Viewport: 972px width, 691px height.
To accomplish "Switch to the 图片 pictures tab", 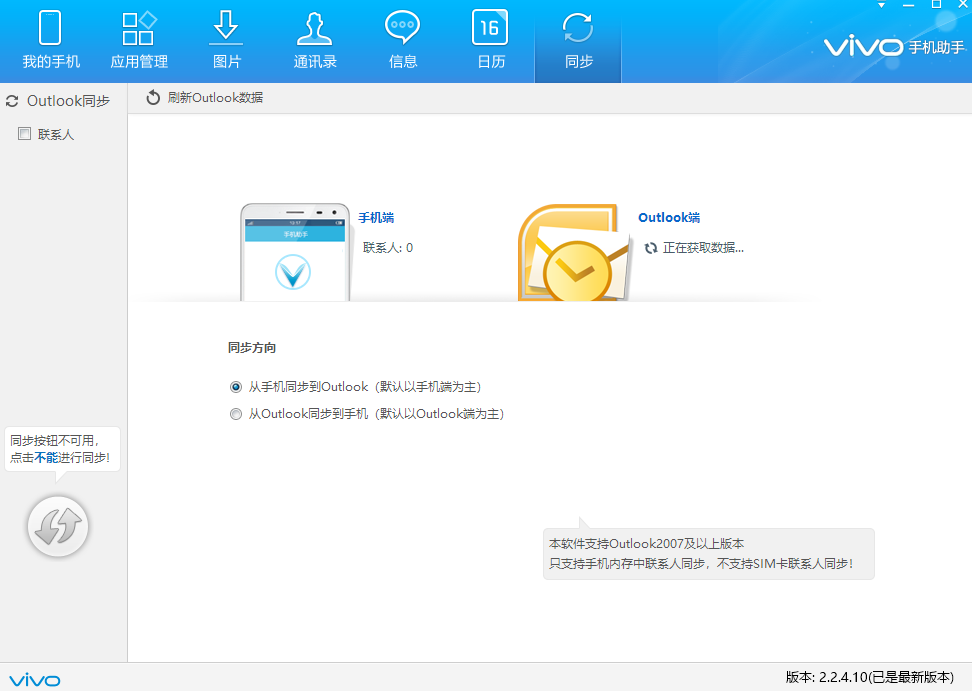I will coord(226,41).
